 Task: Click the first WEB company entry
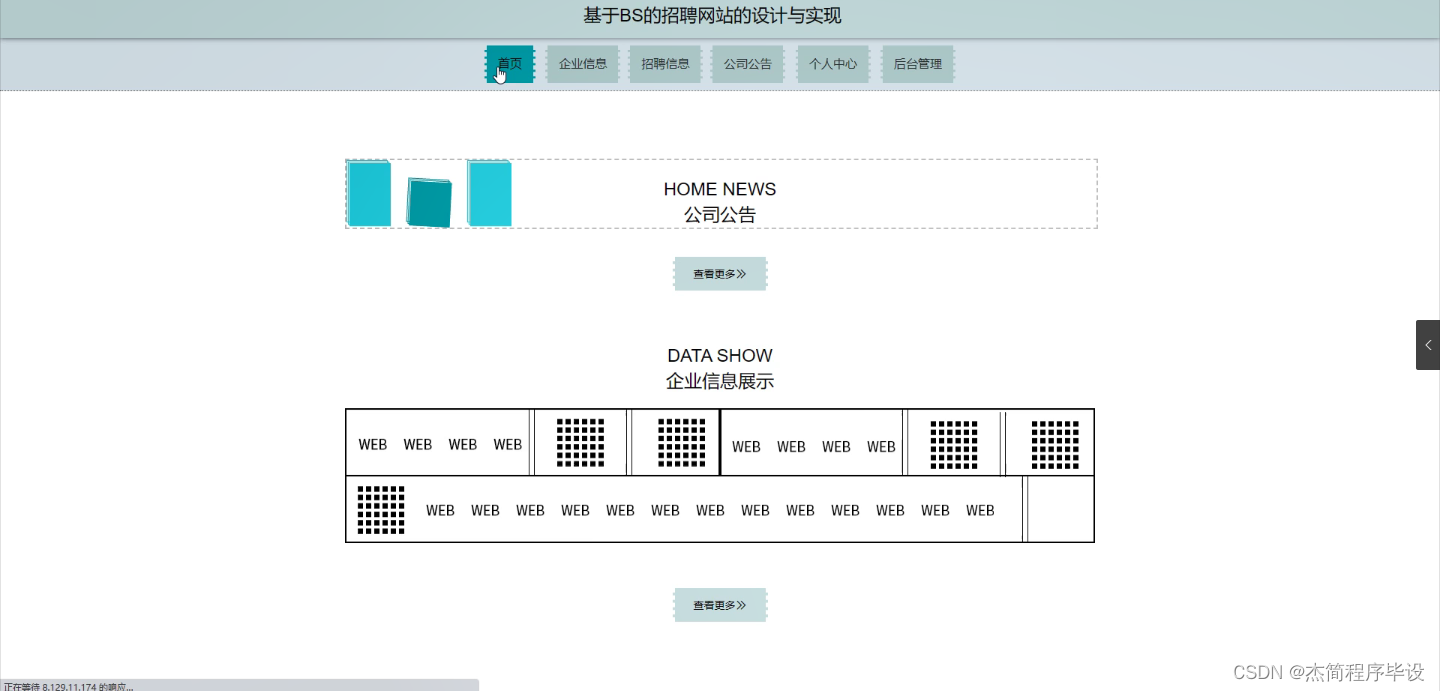coord(373,444)
